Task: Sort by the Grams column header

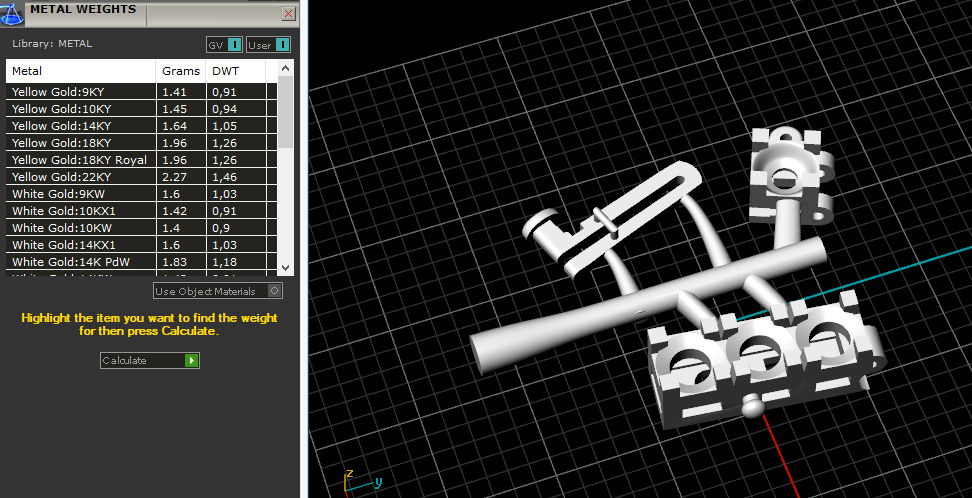Action: pos(181,71)
